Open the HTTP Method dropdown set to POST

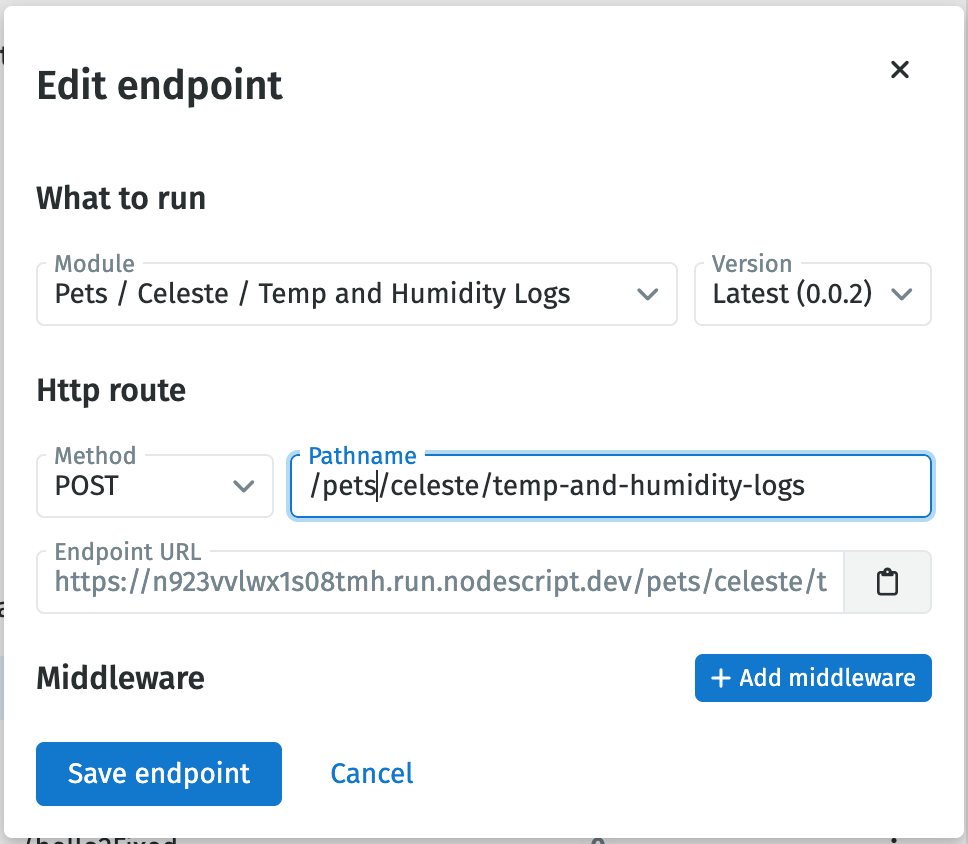coord(155,487)
